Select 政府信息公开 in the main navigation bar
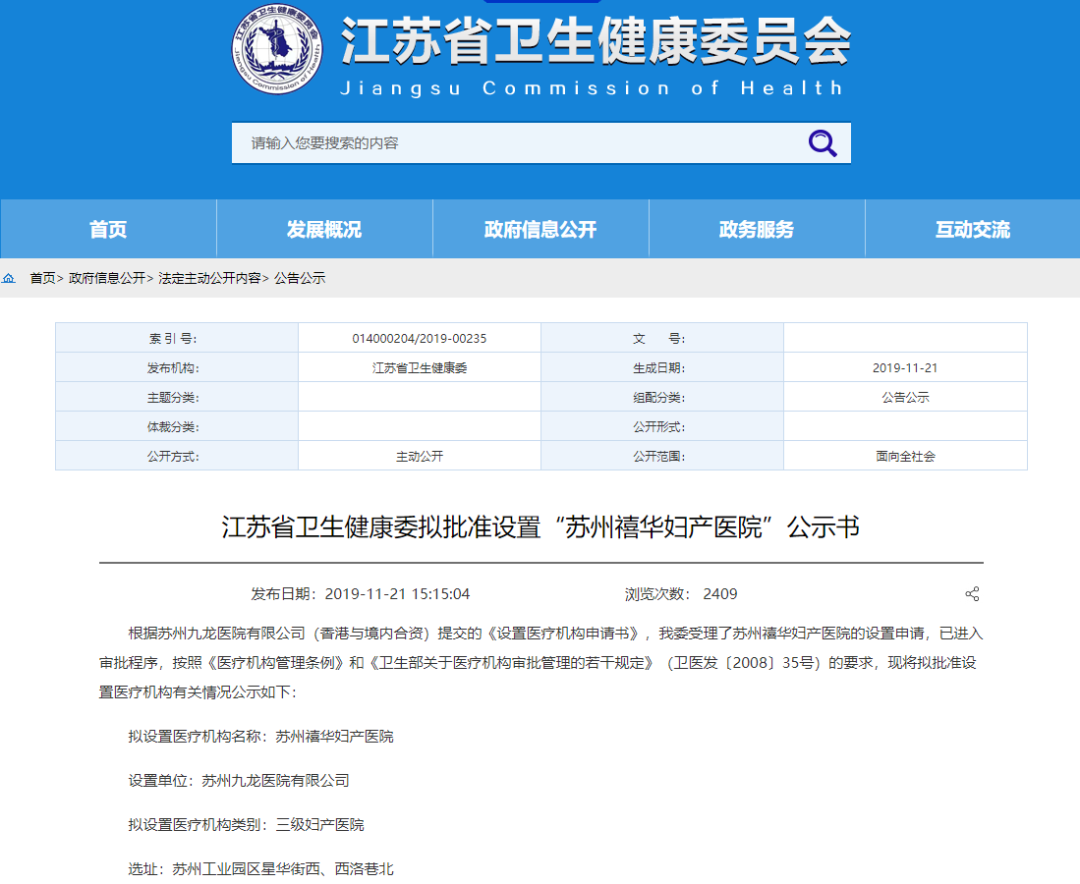Screen dimensions: 1080x884 point(540,229)
